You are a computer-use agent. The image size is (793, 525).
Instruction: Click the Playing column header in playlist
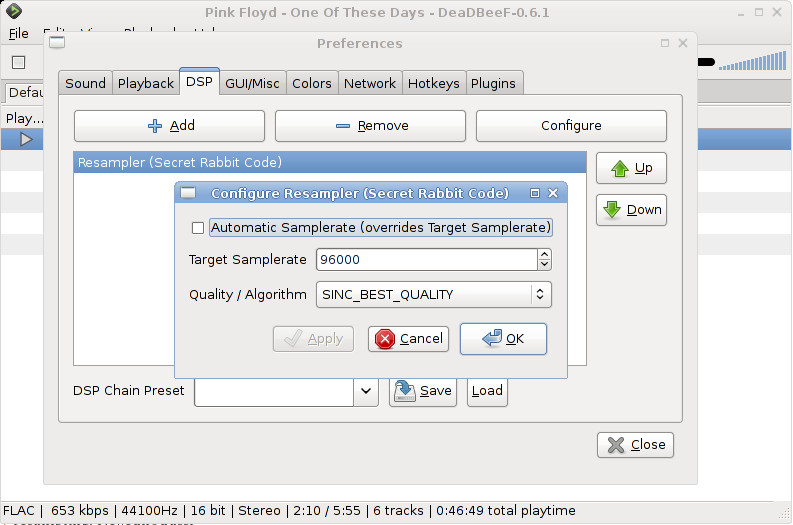(24, 118)
